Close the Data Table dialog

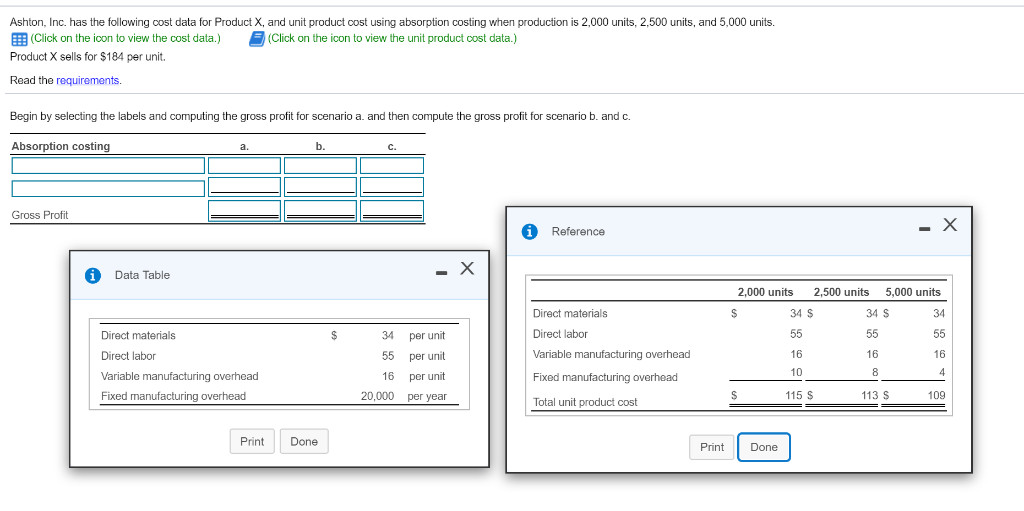(466, 268)
